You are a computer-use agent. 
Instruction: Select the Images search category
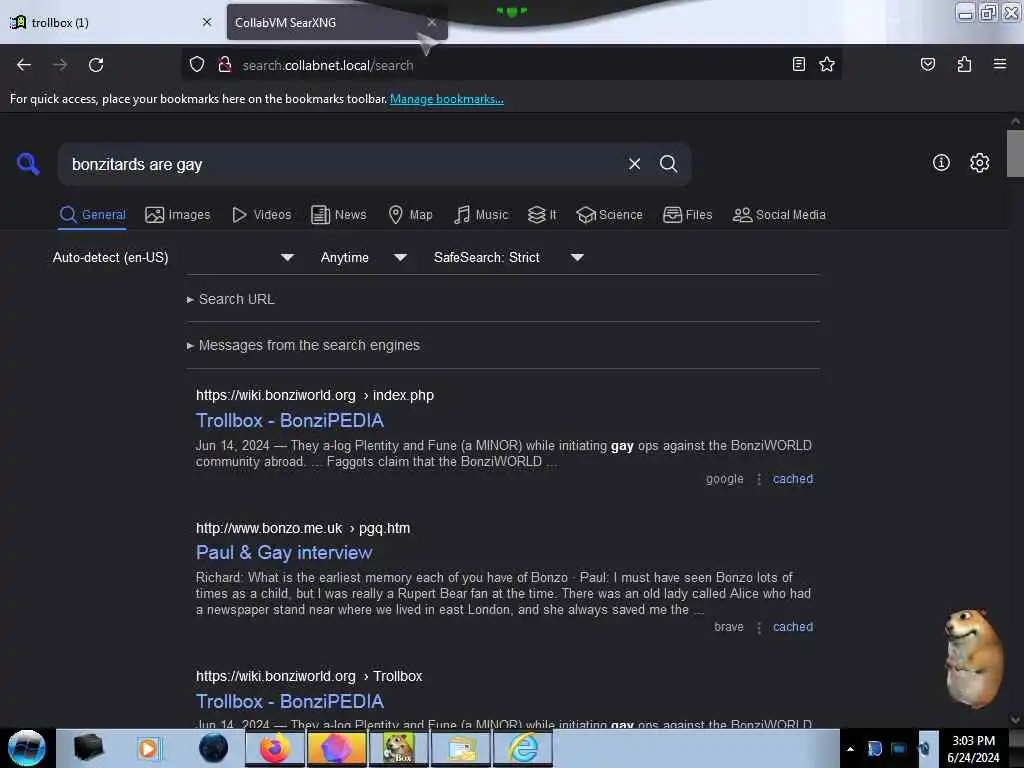point(178,215)
